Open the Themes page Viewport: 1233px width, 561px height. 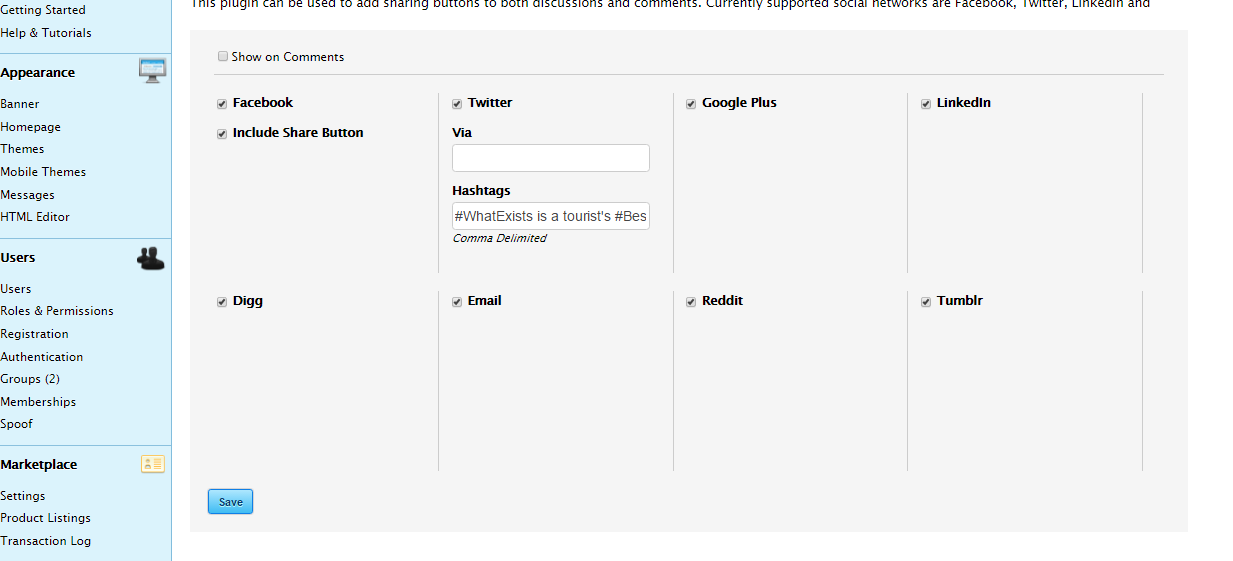(x=22, y=149)
